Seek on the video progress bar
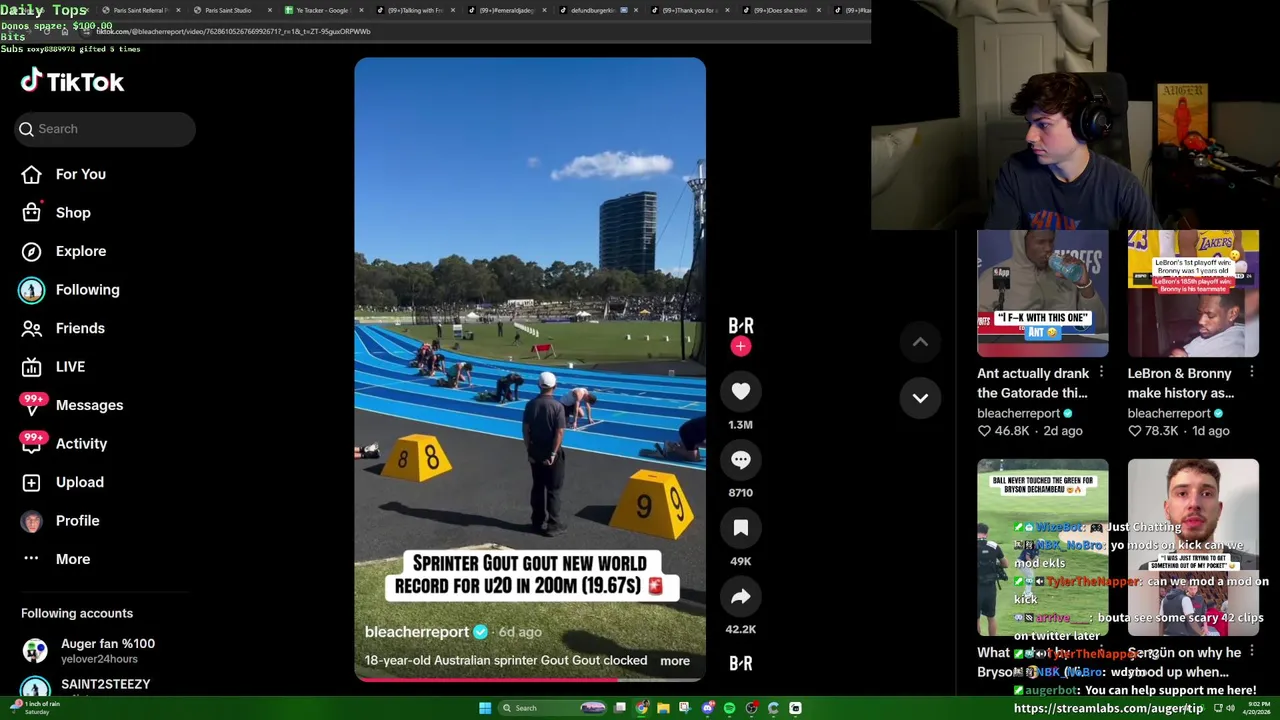This screenshot has height=720, width=1280. pos(530,680)
